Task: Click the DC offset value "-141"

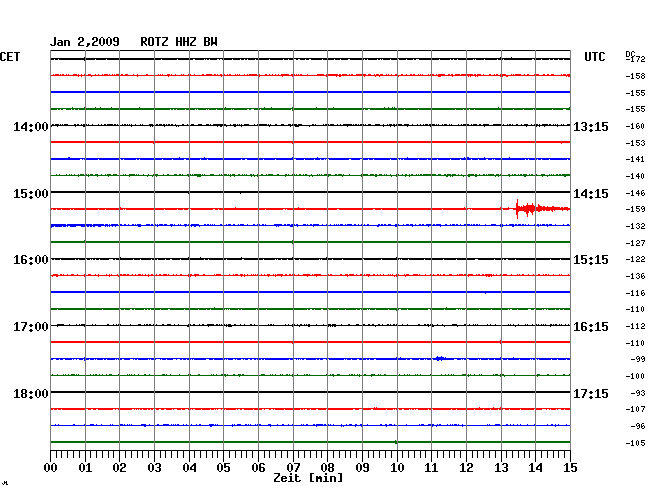Action: [x=635, y=159]
